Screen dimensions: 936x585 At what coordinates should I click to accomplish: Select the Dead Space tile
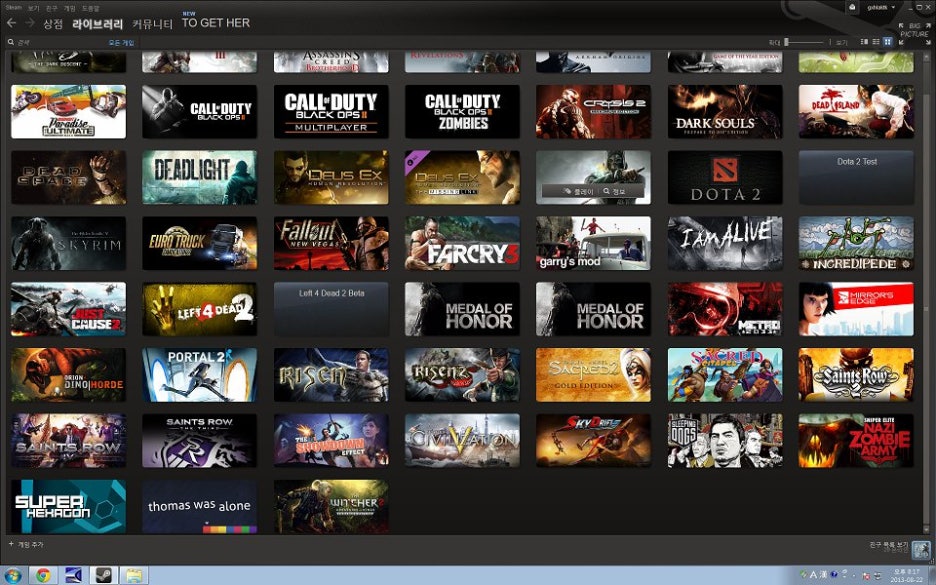[x=69, y=177]
